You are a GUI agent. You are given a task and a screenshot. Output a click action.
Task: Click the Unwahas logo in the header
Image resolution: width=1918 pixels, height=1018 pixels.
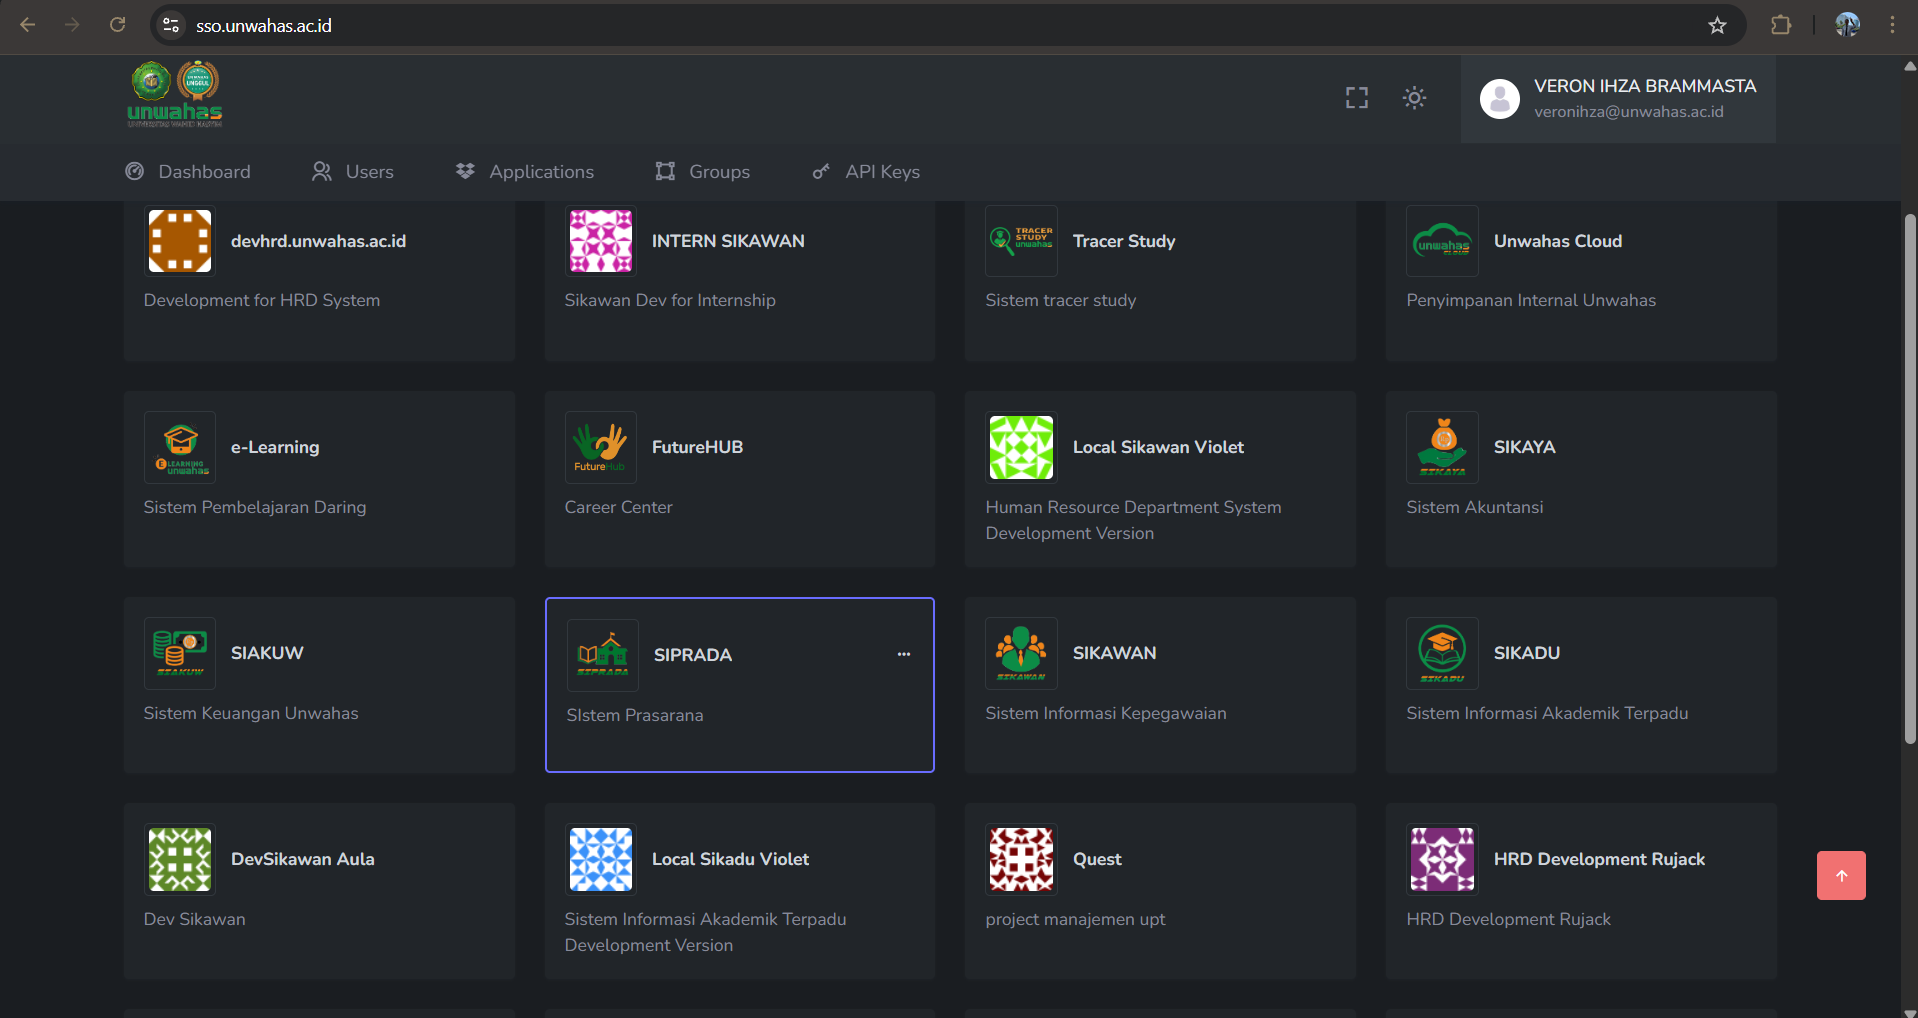(x=176, y=93)
